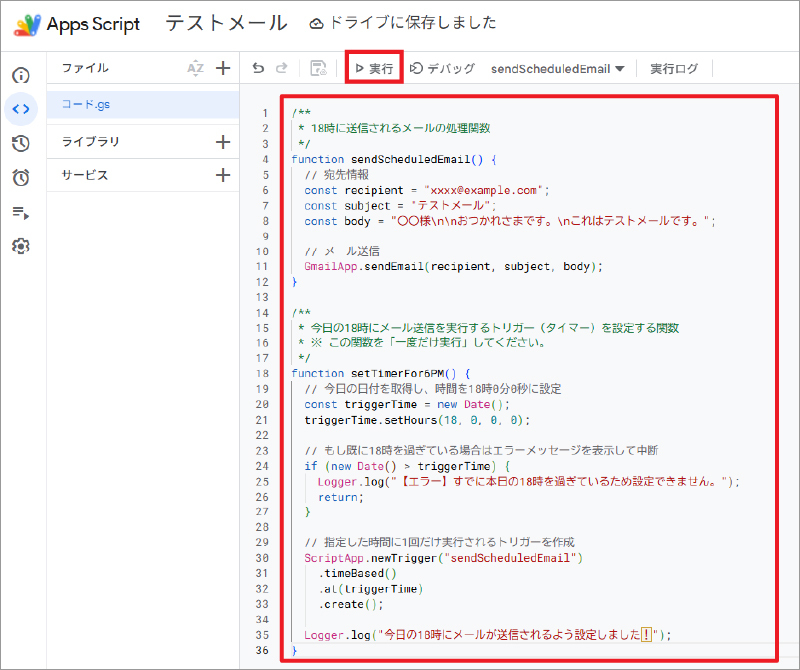Viewport: 800px width, 670px height.
Task: Click the return; statement line
Action: point(340,497)
